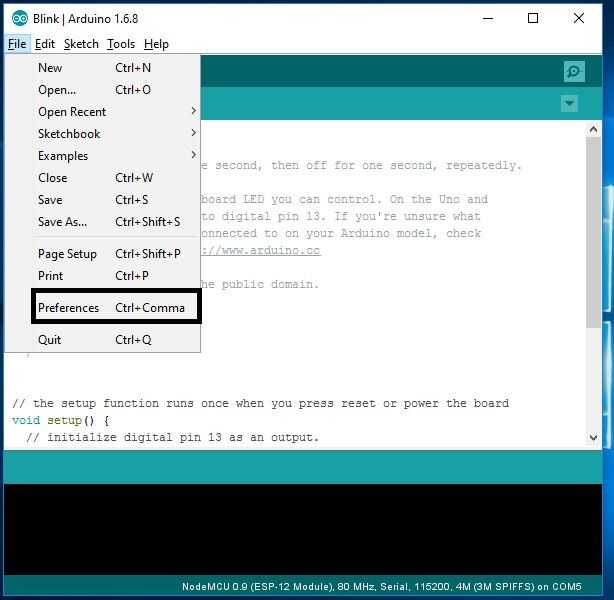Click the www.arduino.cc link in code
This screenshot has height=600, width=614.
click(261, 250)
